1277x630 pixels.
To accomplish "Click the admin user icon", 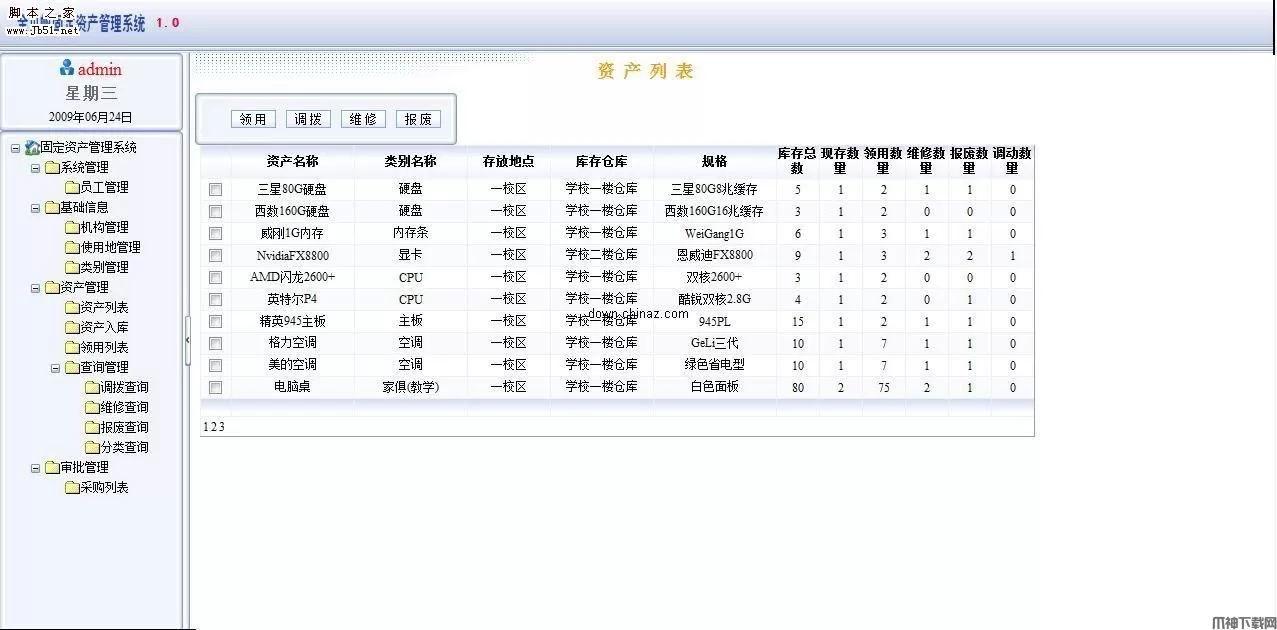I will pos(67,68).
